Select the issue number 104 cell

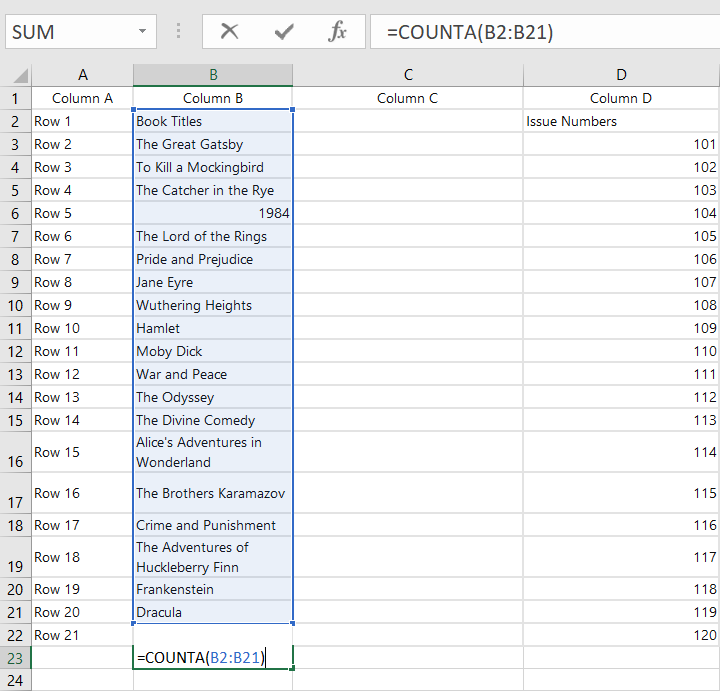coord(621,213)
